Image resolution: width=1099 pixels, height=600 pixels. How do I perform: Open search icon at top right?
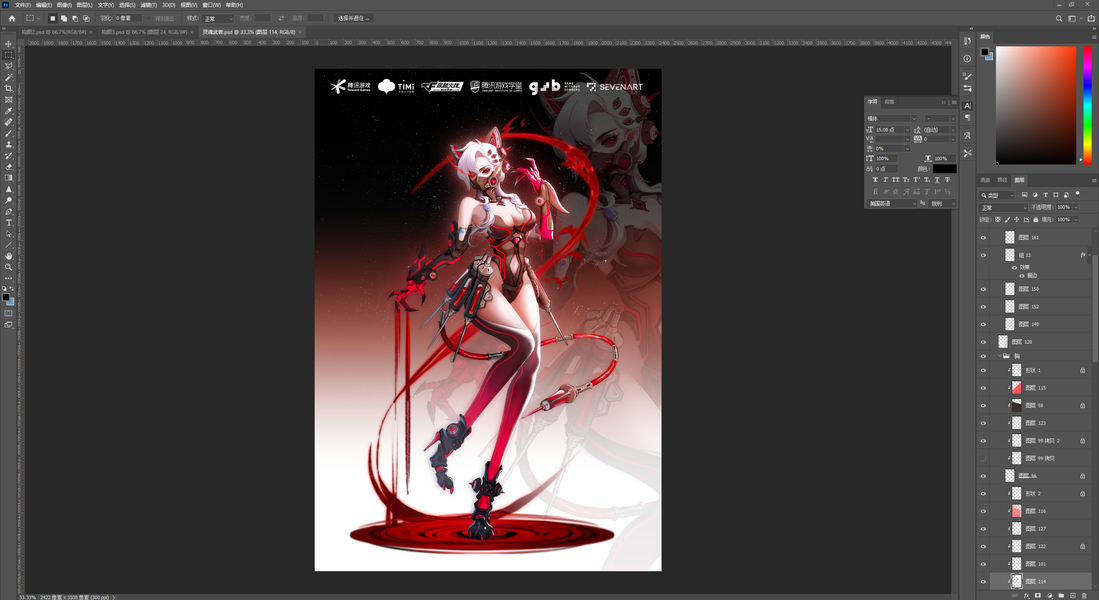coord(1059,18)
